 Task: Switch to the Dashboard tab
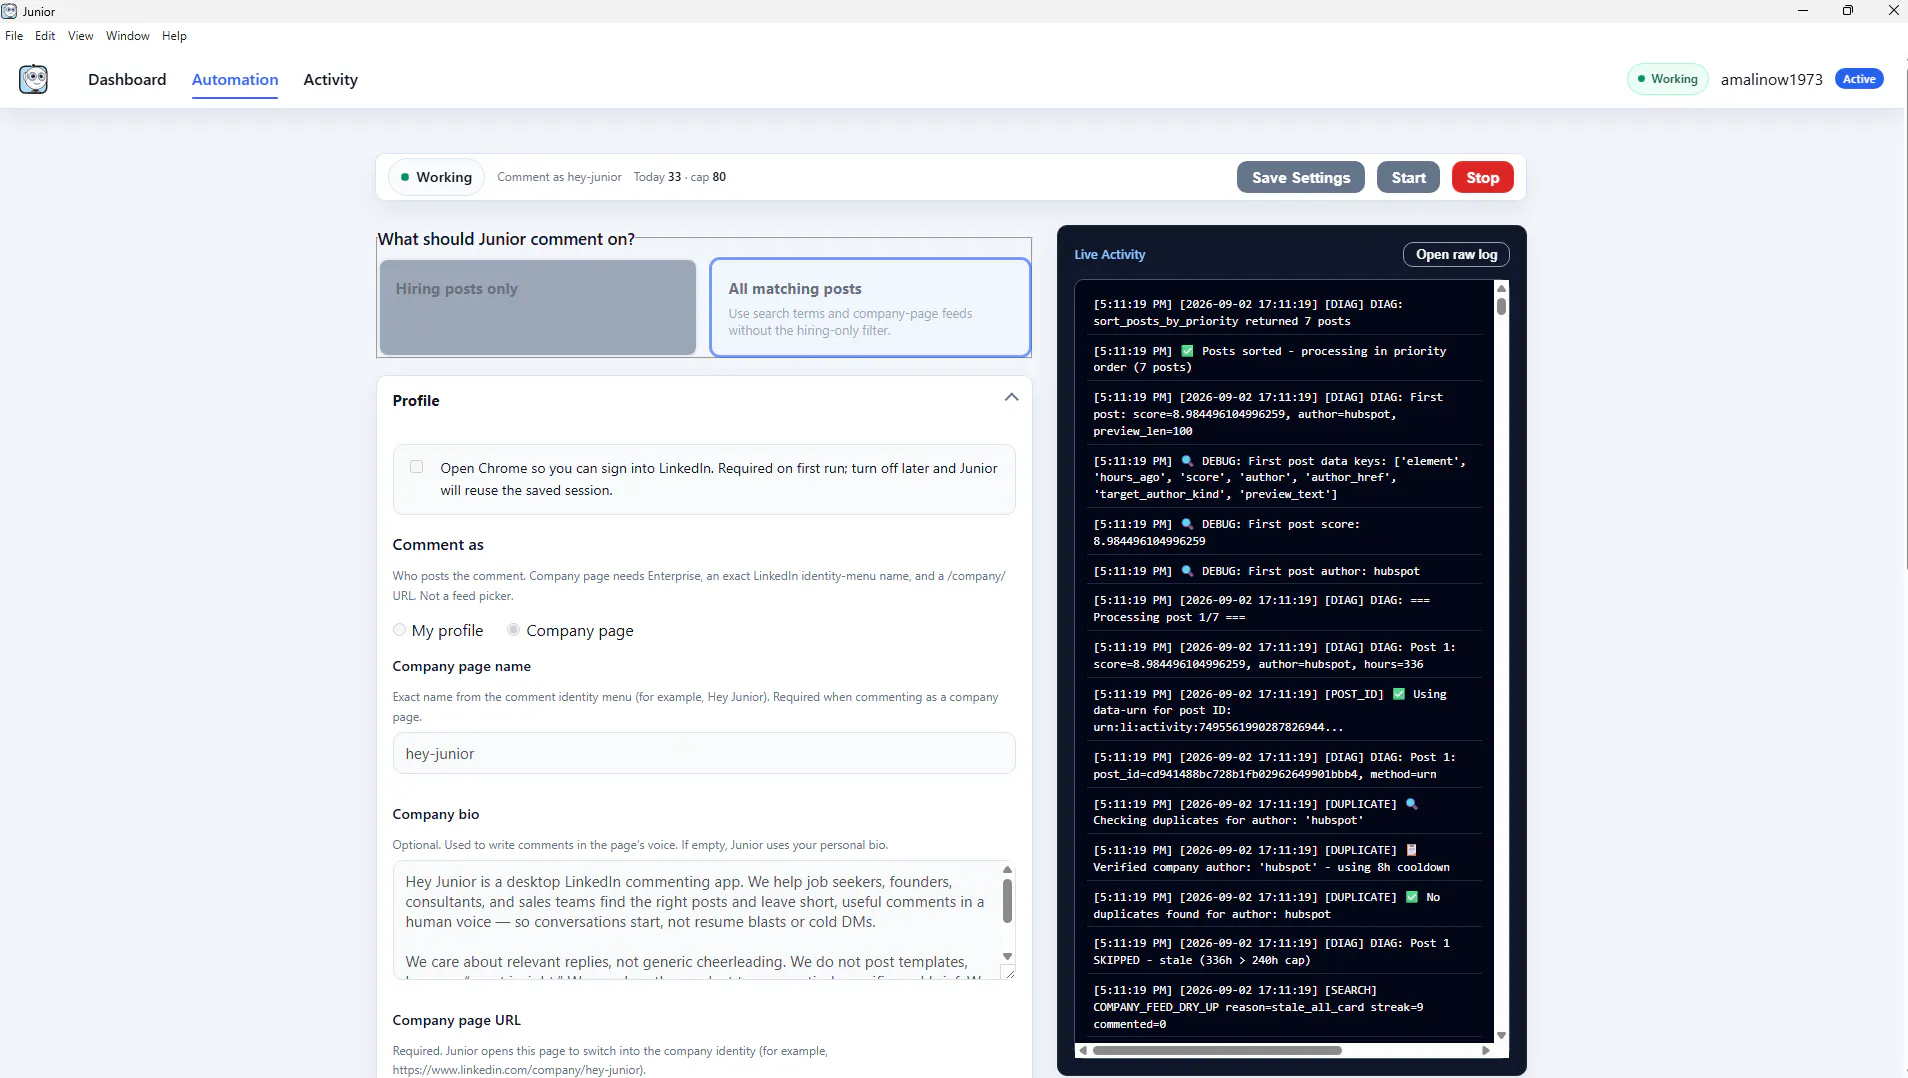coord(127,80)
